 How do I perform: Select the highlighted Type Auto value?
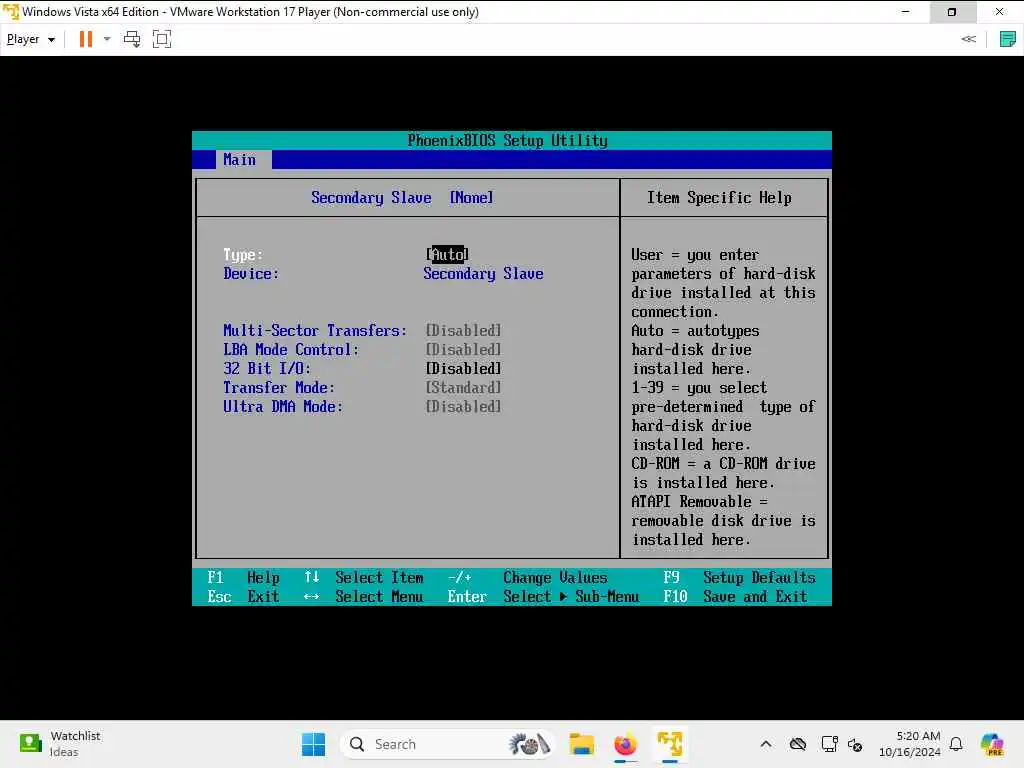pyautogui.click(x=447, y=254)
